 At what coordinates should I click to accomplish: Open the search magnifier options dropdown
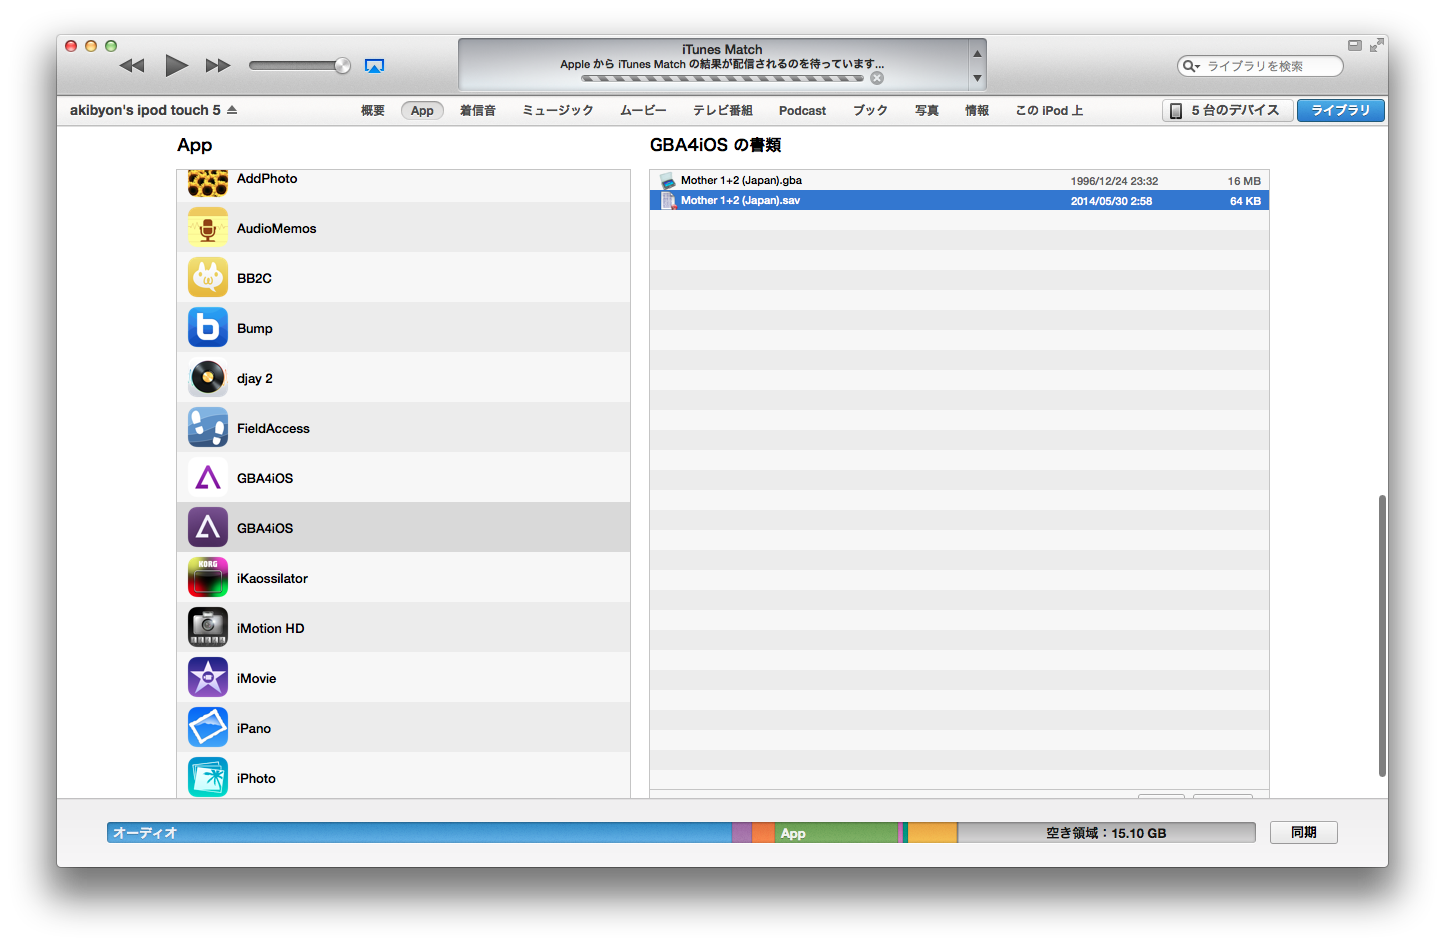[1191, 66]
